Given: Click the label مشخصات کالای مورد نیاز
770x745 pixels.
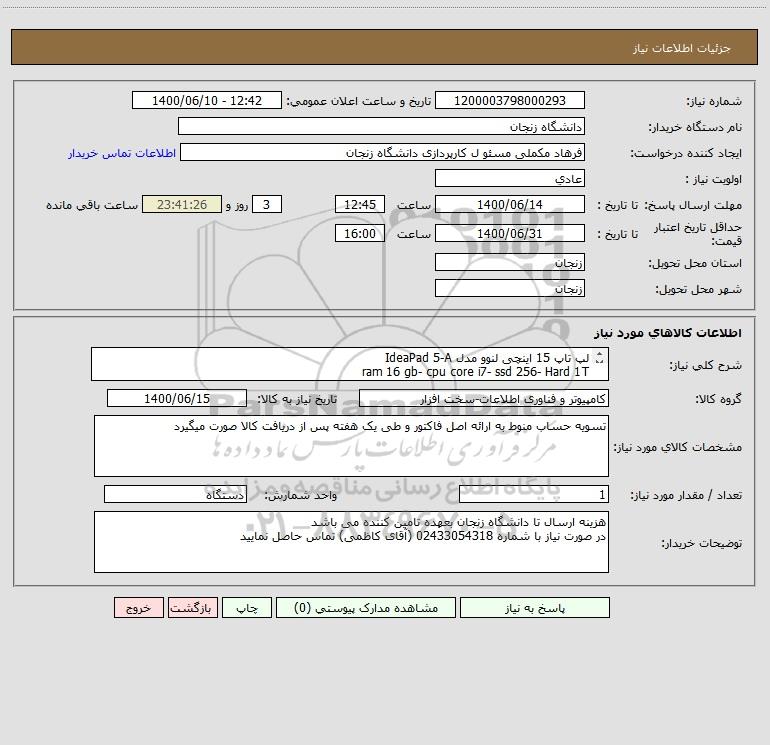Looking at the screenshot, I should tap(678, 447).
